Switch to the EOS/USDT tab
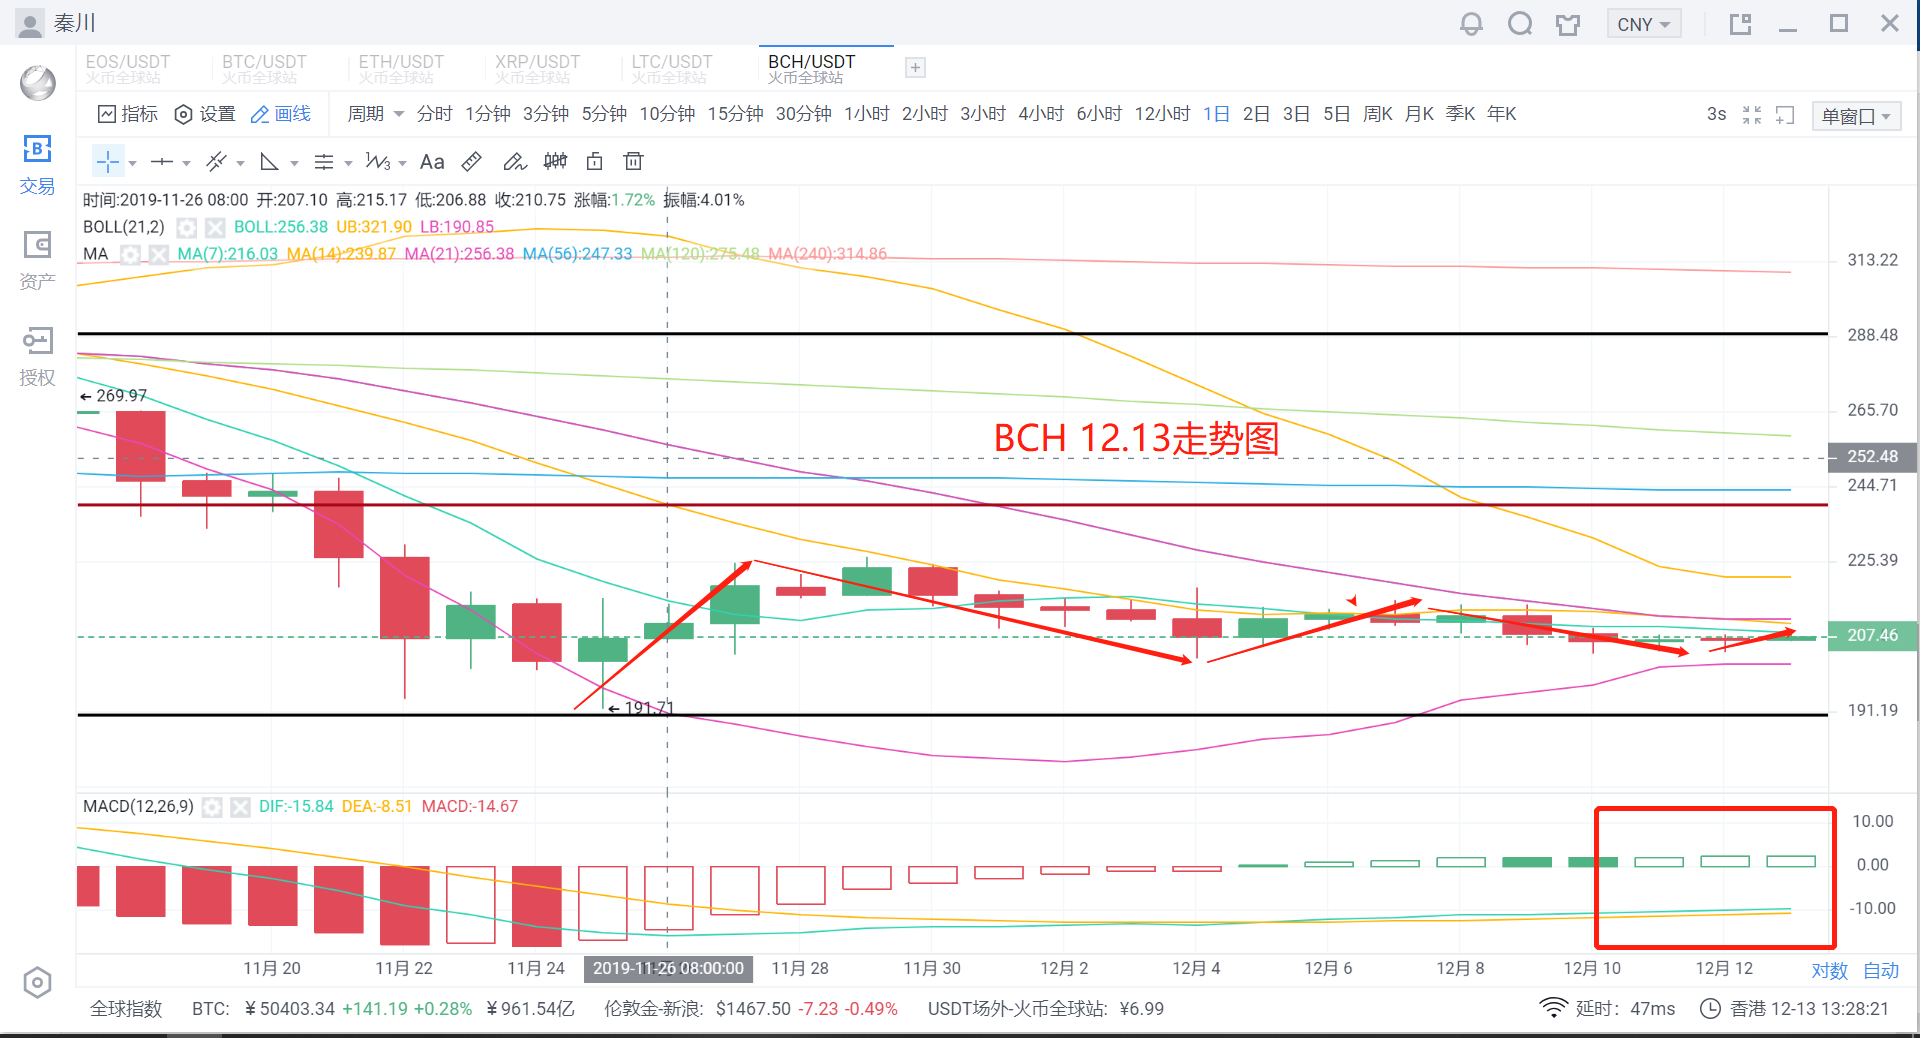1920x1038 pixels. coord(127,68)
